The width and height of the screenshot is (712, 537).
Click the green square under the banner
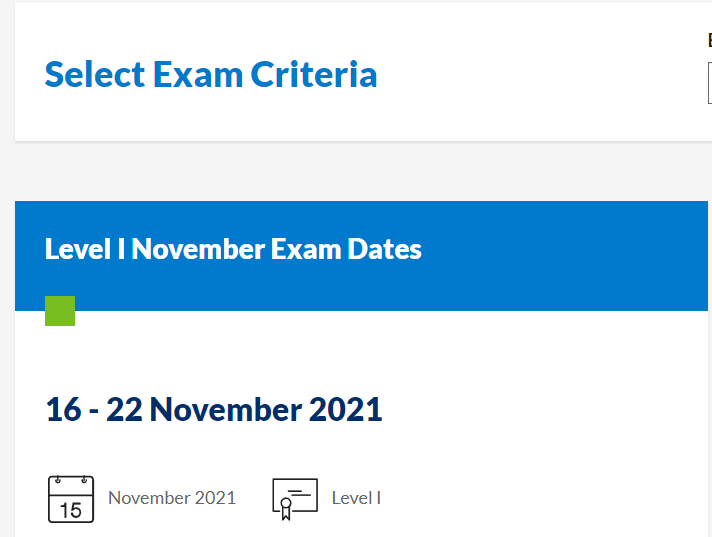[x=60, y=311]
